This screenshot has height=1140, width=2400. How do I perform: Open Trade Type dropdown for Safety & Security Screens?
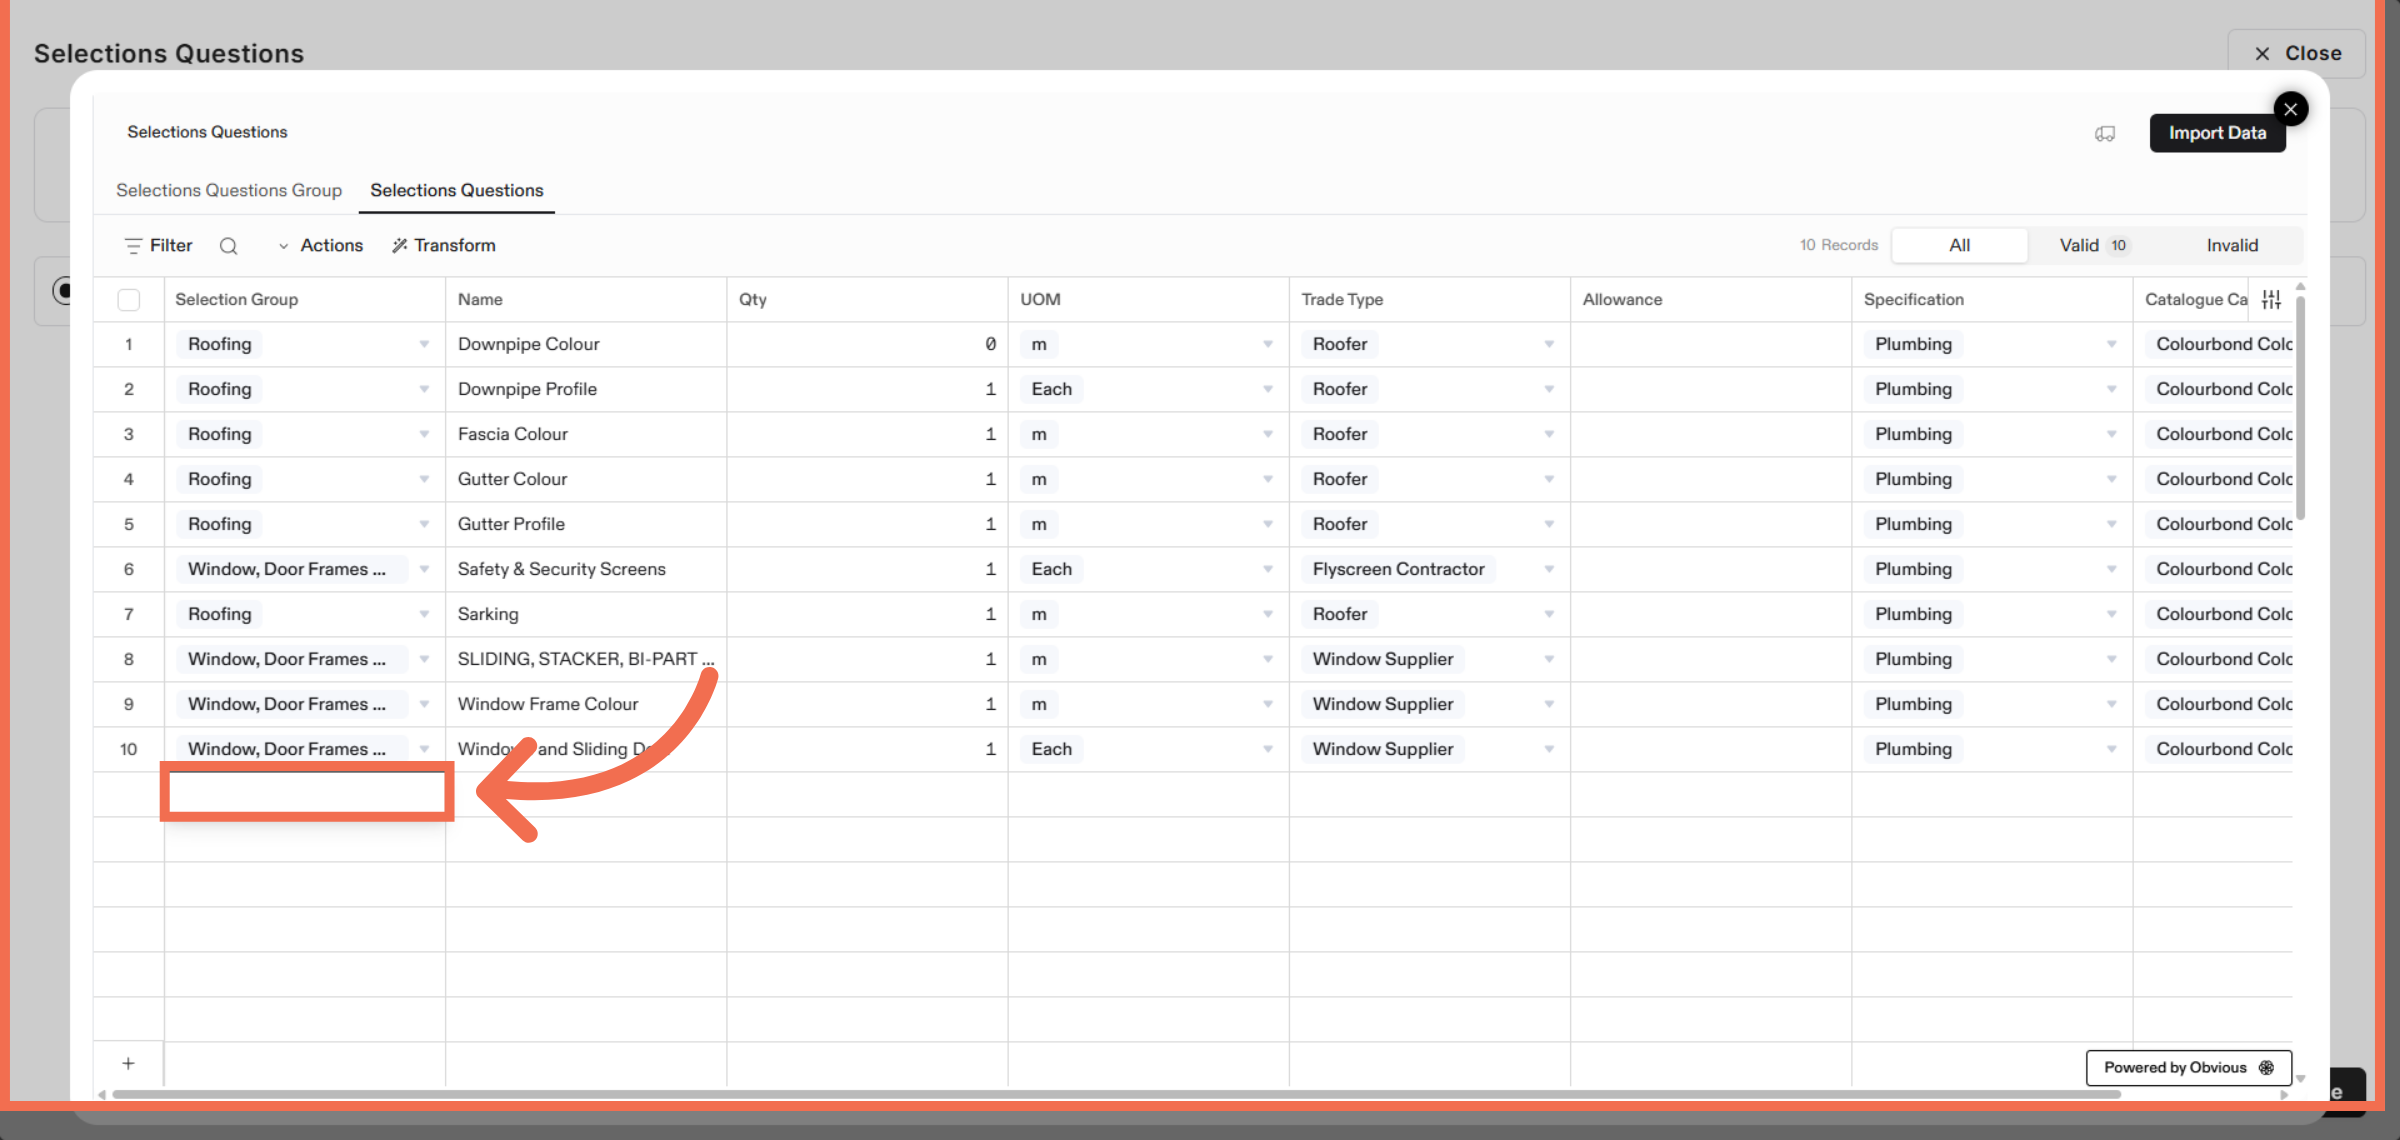click(x=1548, y=570)
